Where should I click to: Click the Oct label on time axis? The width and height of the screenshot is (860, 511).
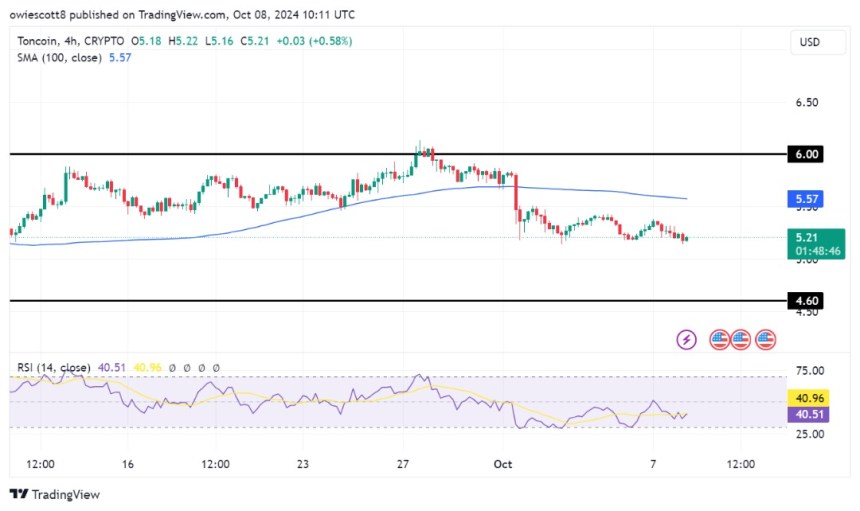[501, 464]
